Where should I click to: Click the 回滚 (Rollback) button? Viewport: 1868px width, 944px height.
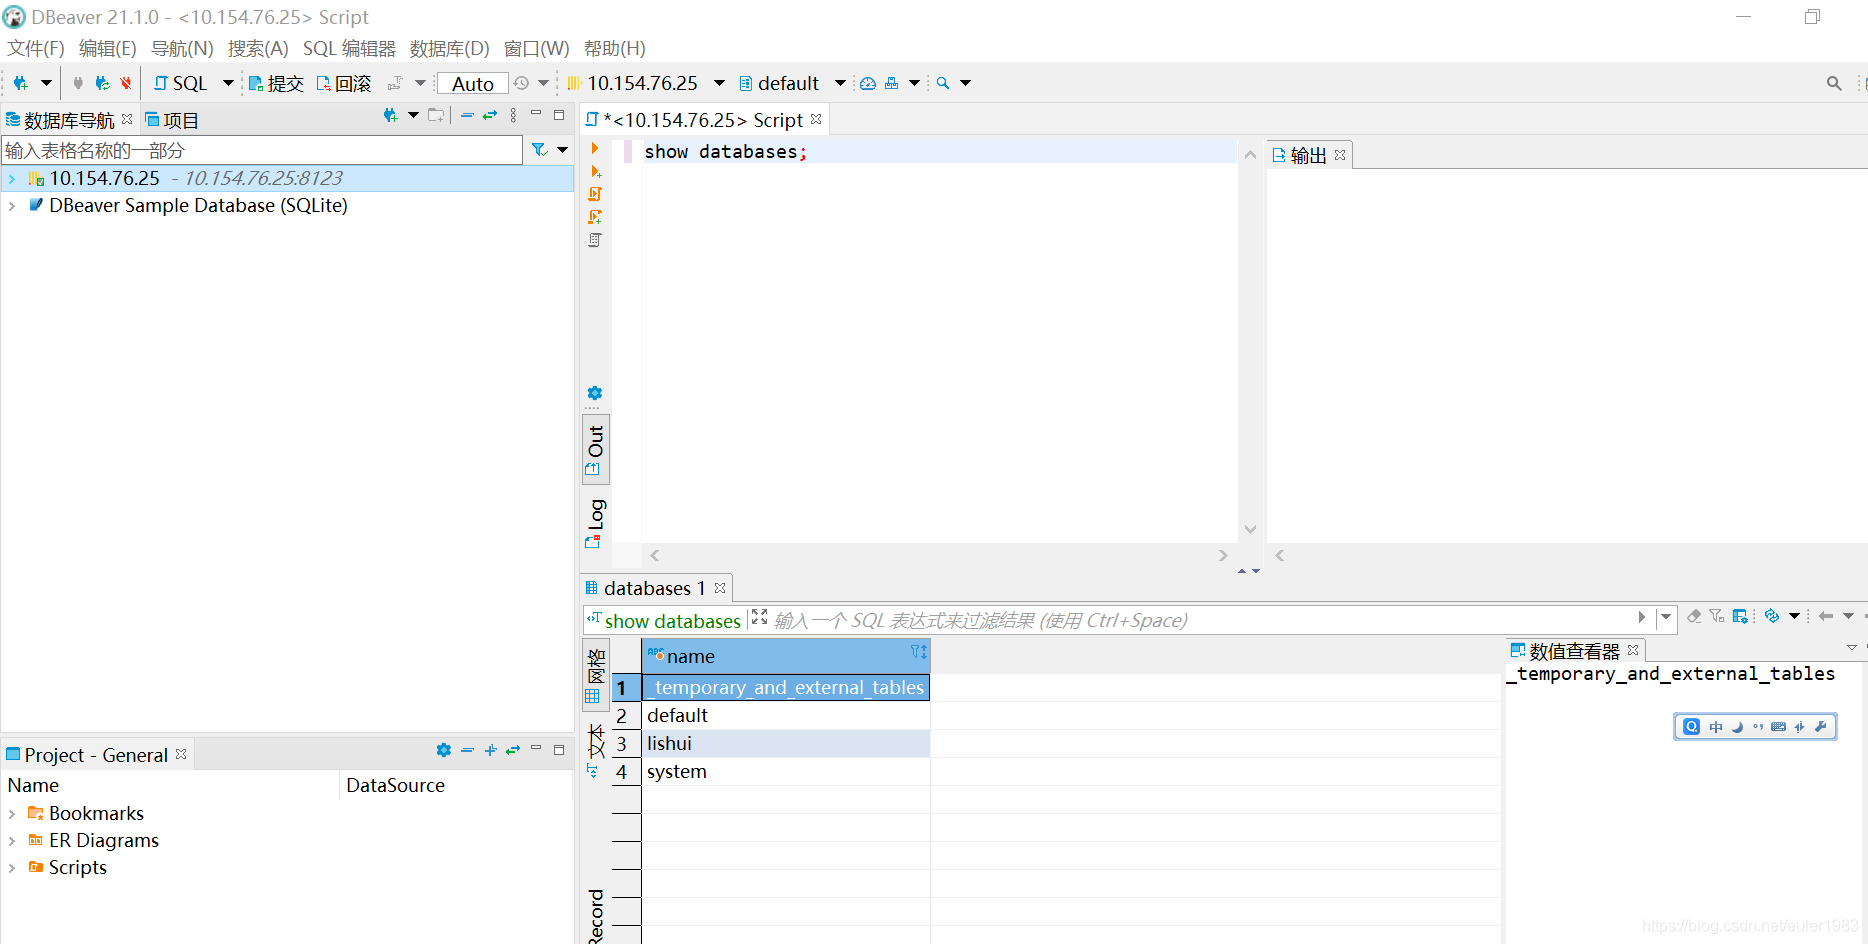344,83
